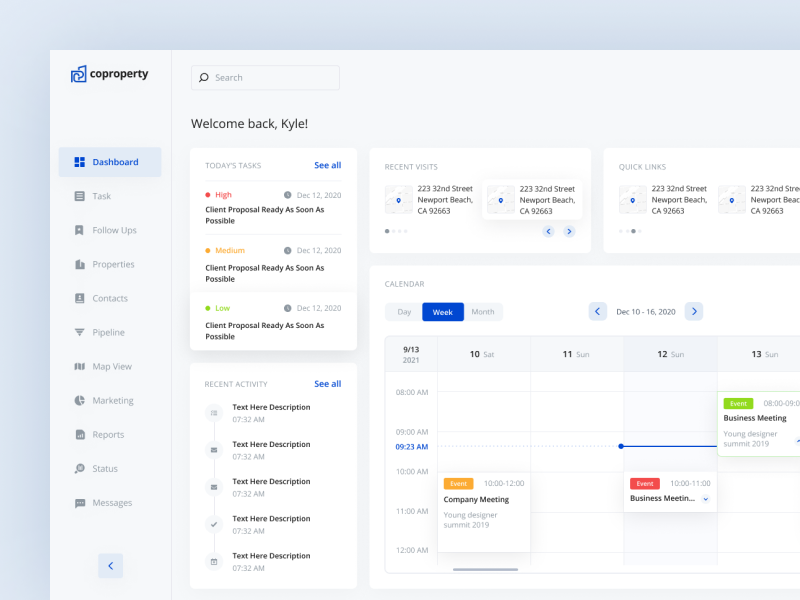Click active pagination dot in Quick Links

click(x=633, y=231)
